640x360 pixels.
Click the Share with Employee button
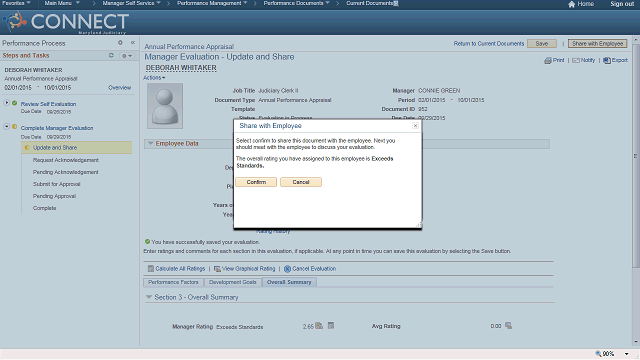click(598, 44)
